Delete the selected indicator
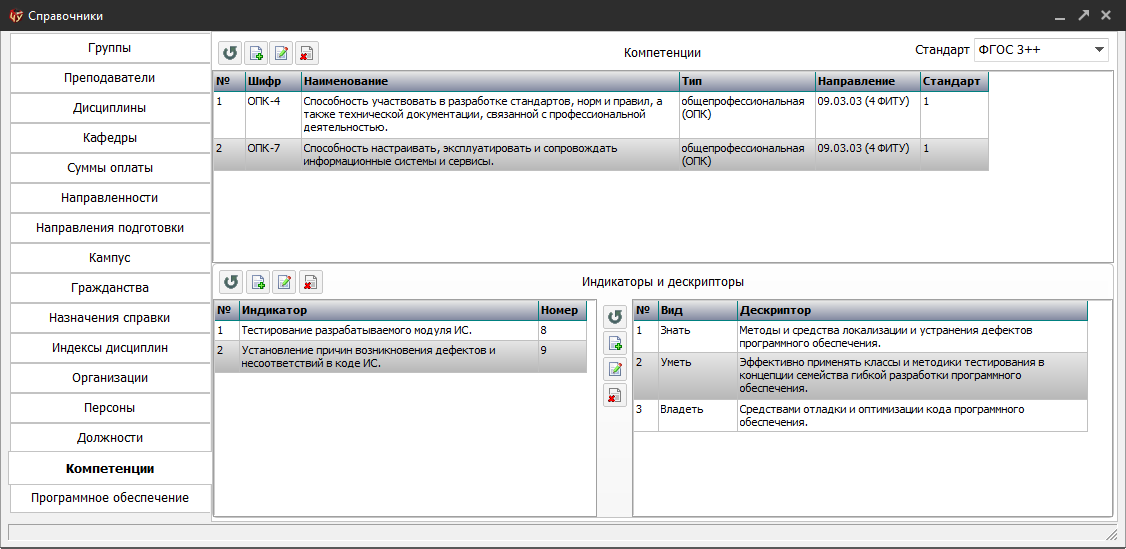This screenshot has height=549, width=1126. (311, 282)
